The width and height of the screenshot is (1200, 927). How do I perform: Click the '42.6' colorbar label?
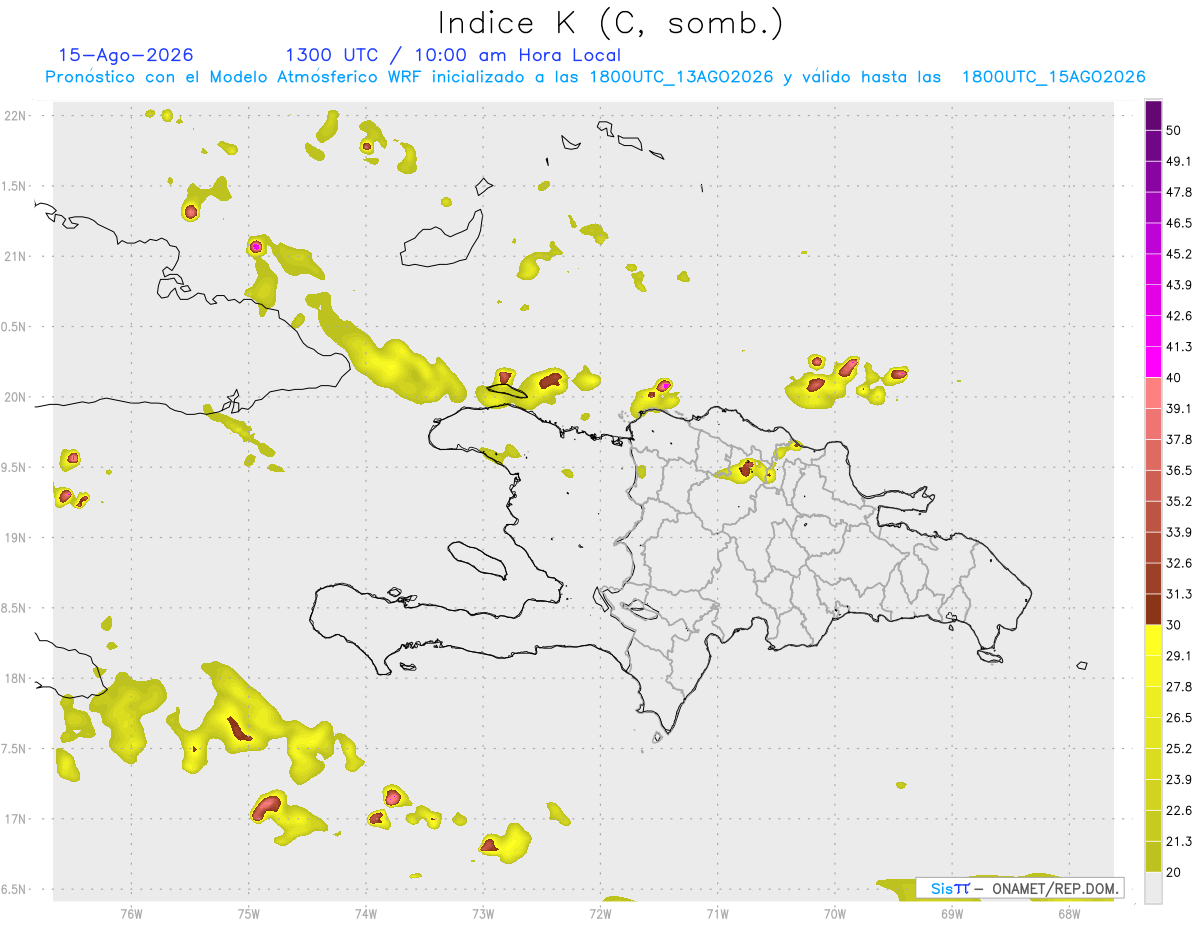coord(1179,316)
